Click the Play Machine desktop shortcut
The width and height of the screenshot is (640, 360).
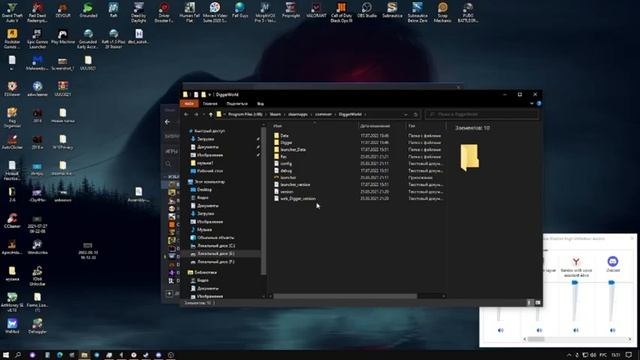(x=63, y=37)
